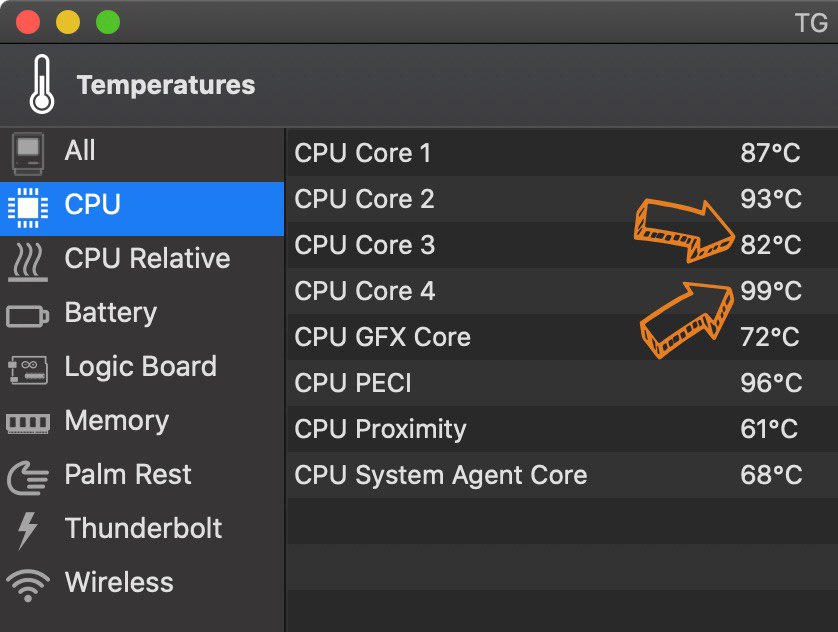Click the thermometer icon beside Temperatures
This screenshot has width=838, height=632.
pyautogui.click(x=42, y=84)
